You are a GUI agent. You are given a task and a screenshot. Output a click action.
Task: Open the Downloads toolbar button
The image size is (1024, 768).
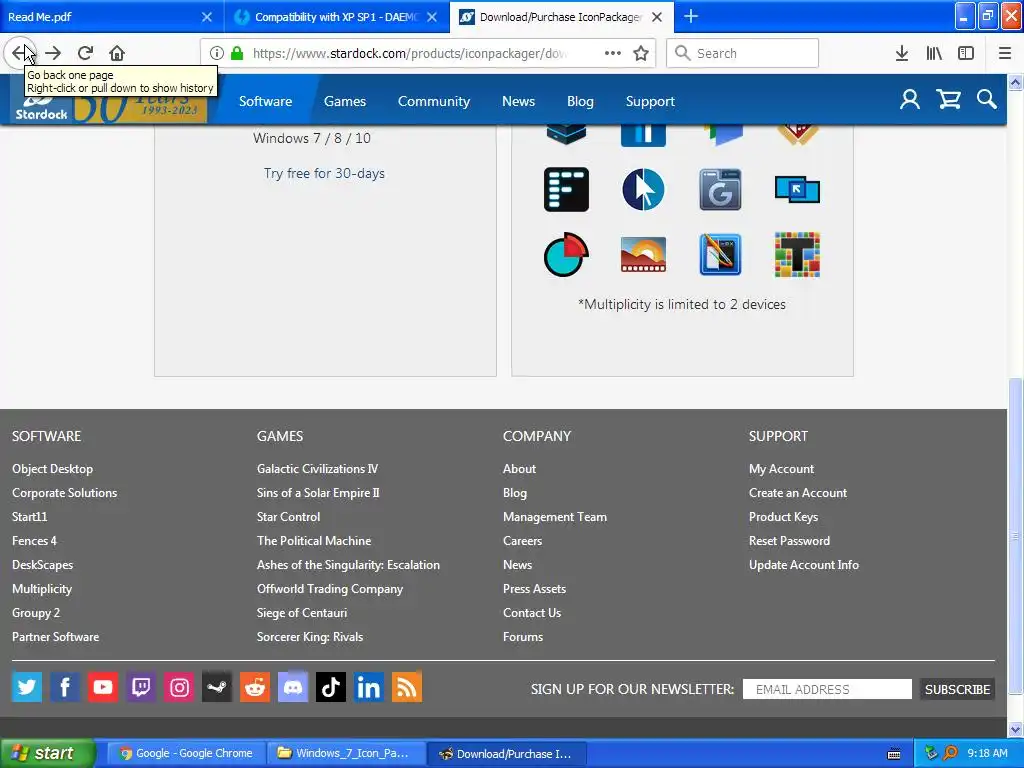pos(902,53)
